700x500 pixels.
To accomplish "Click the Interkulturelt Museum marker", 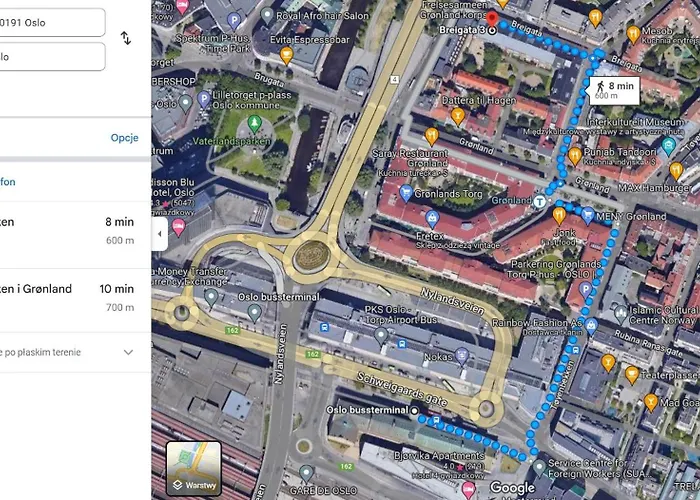I will [x=668, y=145].
